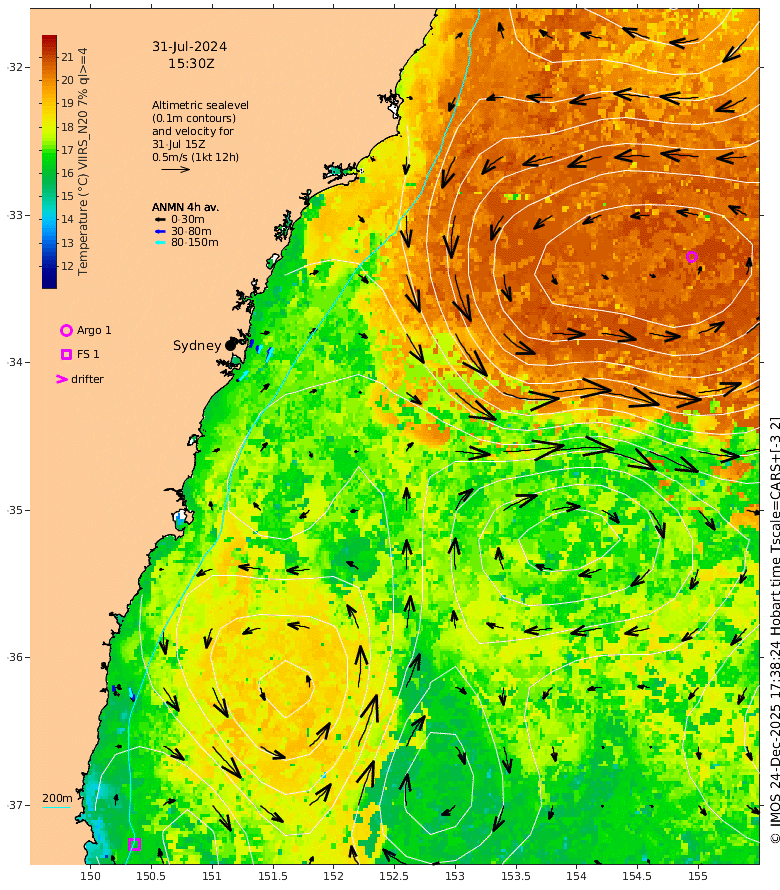Click the Sydney city label
This screenshot has width=780, height=890.
click(197, 345)
